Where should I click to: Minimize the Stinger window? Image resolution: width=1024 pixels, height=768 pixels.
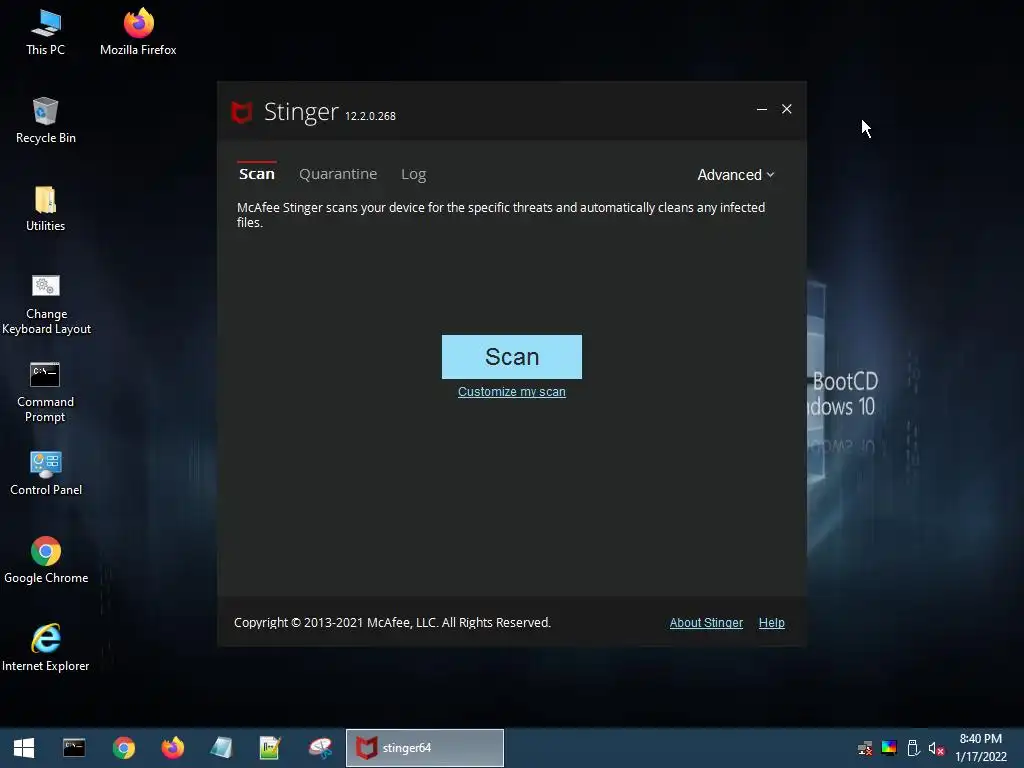tap(761, 109)
